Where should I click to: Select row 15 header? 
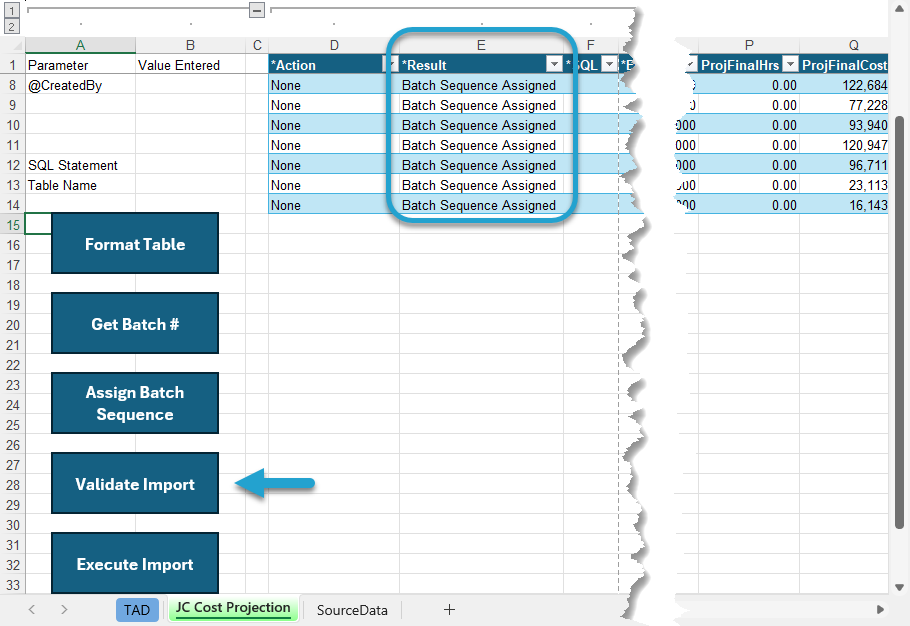coord(13,225)
